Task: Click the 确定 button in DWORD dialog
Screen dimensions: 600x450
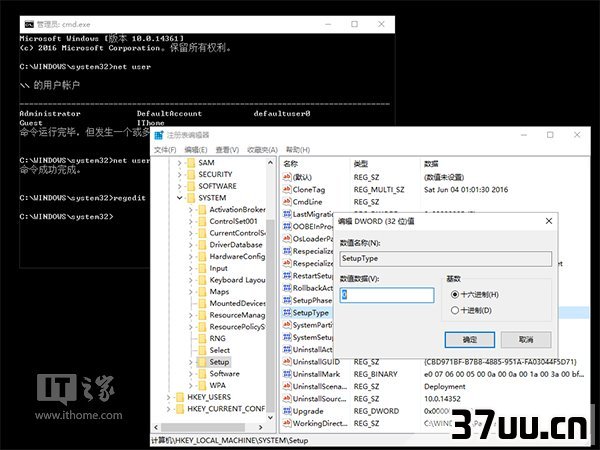Action: pos(470,340)
